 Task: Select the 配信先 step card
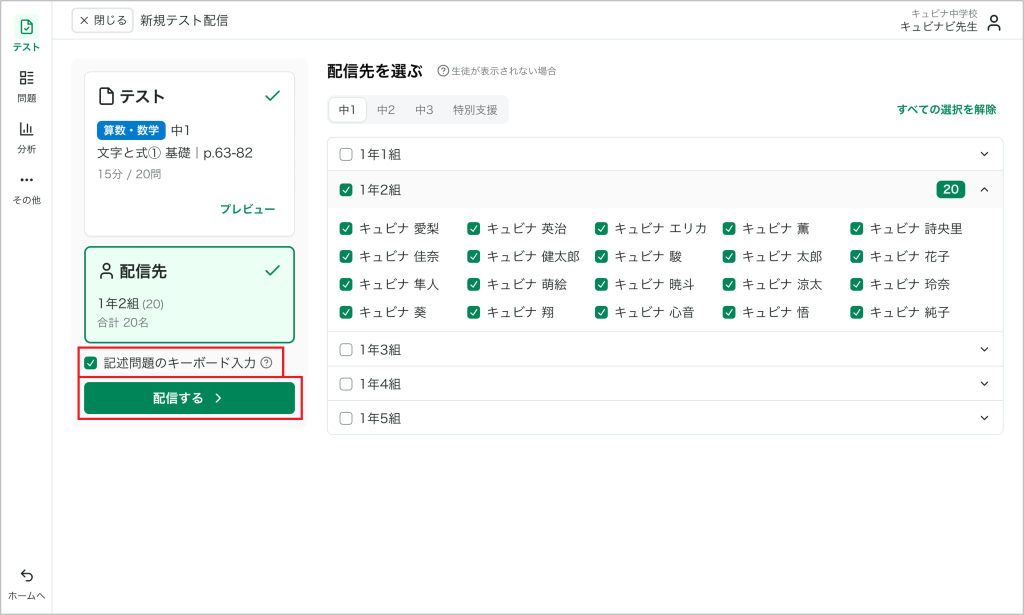click(189, 294)
